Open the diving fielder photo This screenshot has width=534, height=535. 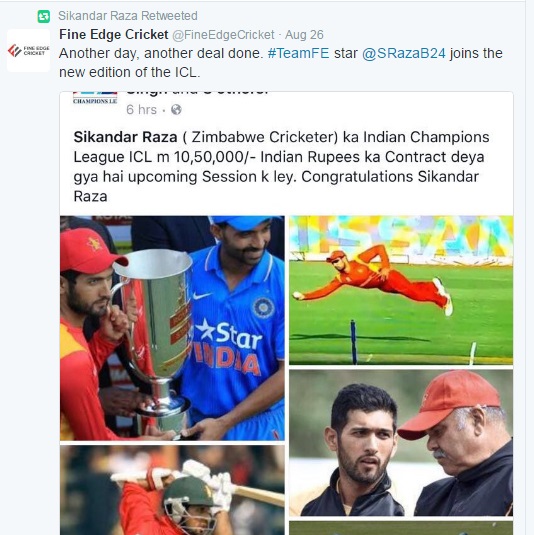coord(401,290)
